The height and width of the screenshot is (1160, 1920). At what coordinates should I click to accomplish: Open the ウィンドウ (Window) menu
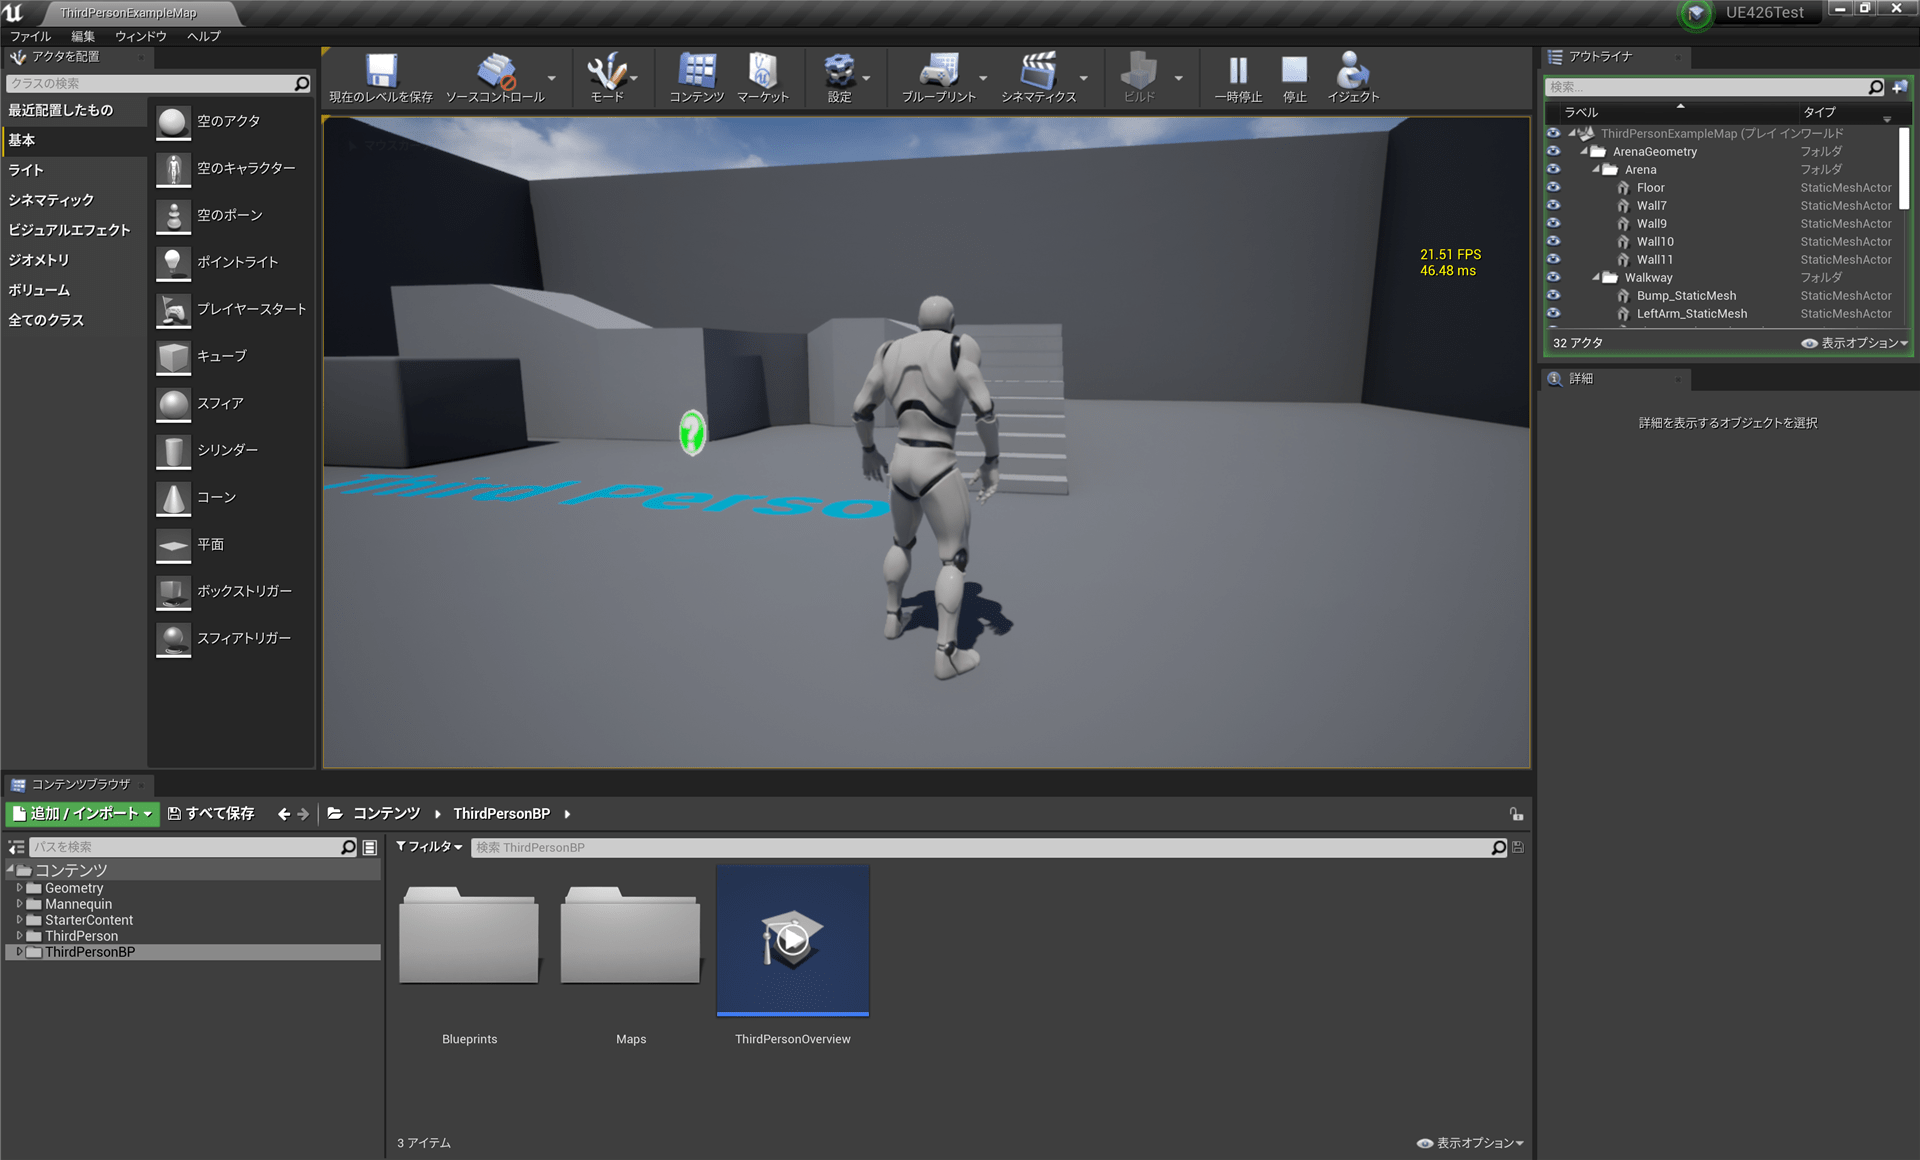pyautogui.click(x=140, y=36)
